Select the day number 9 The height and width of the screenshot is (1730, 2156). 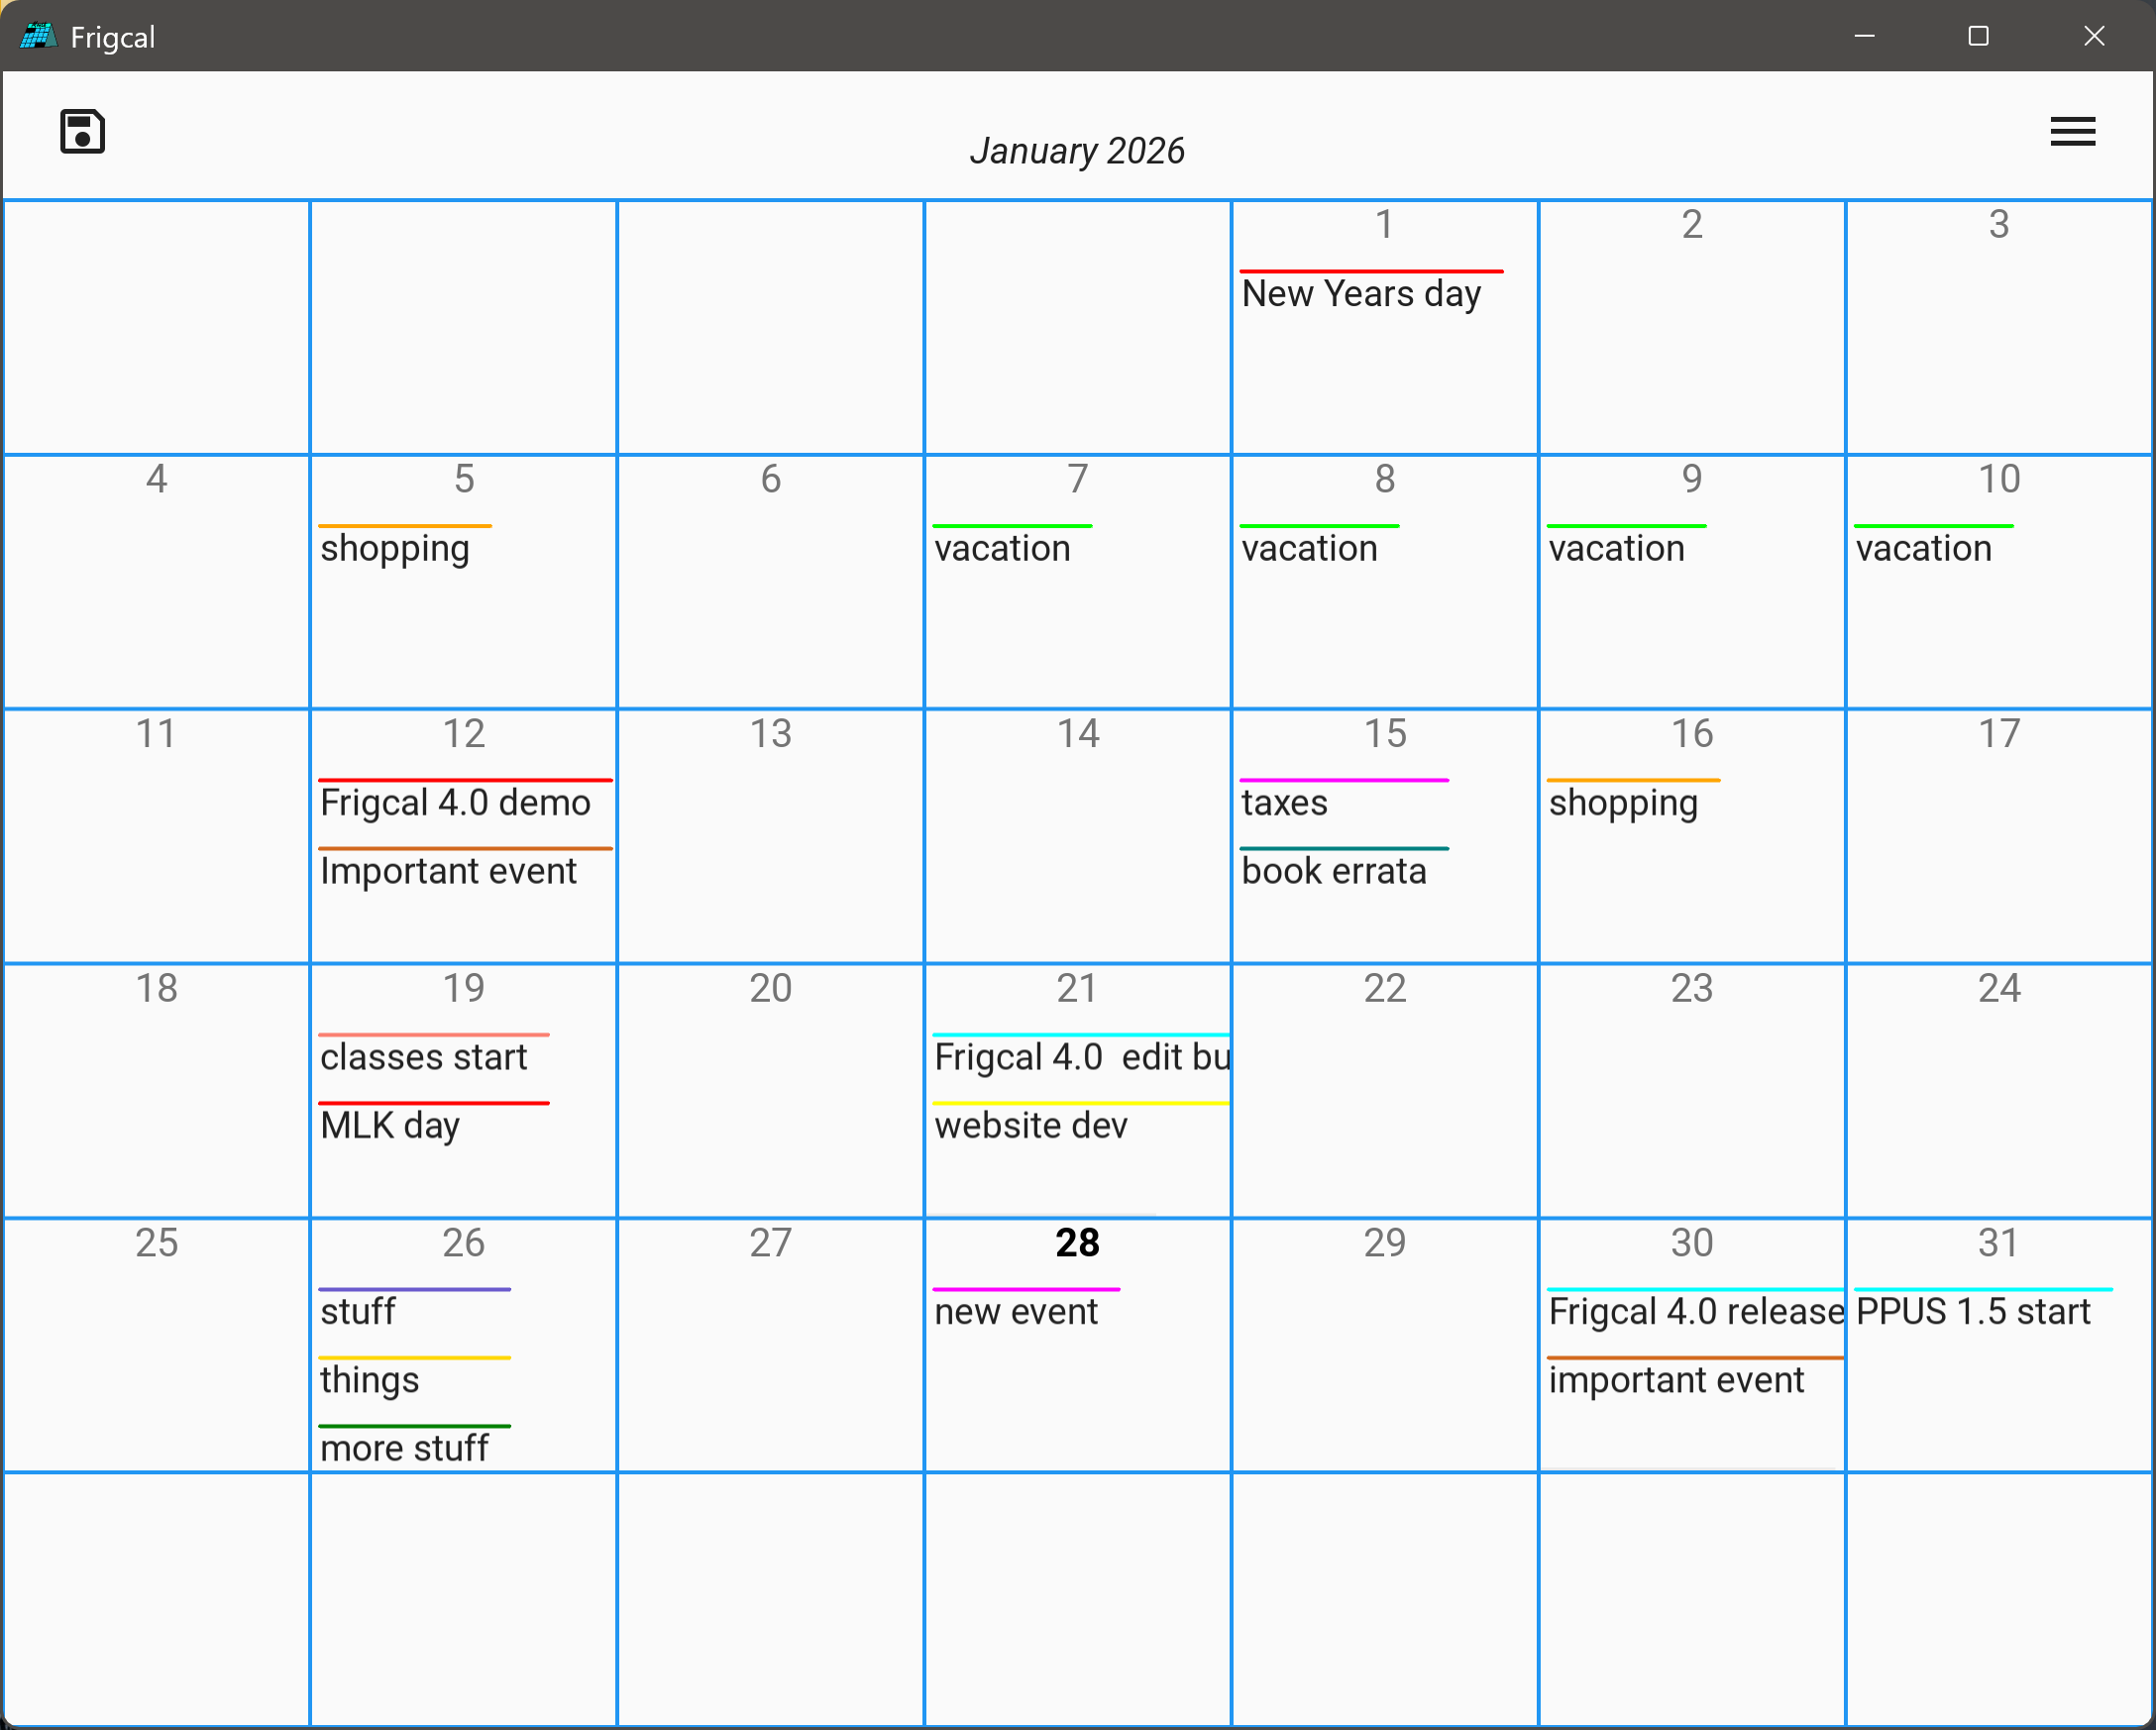pyautogui.click(x=1692, y=479)
